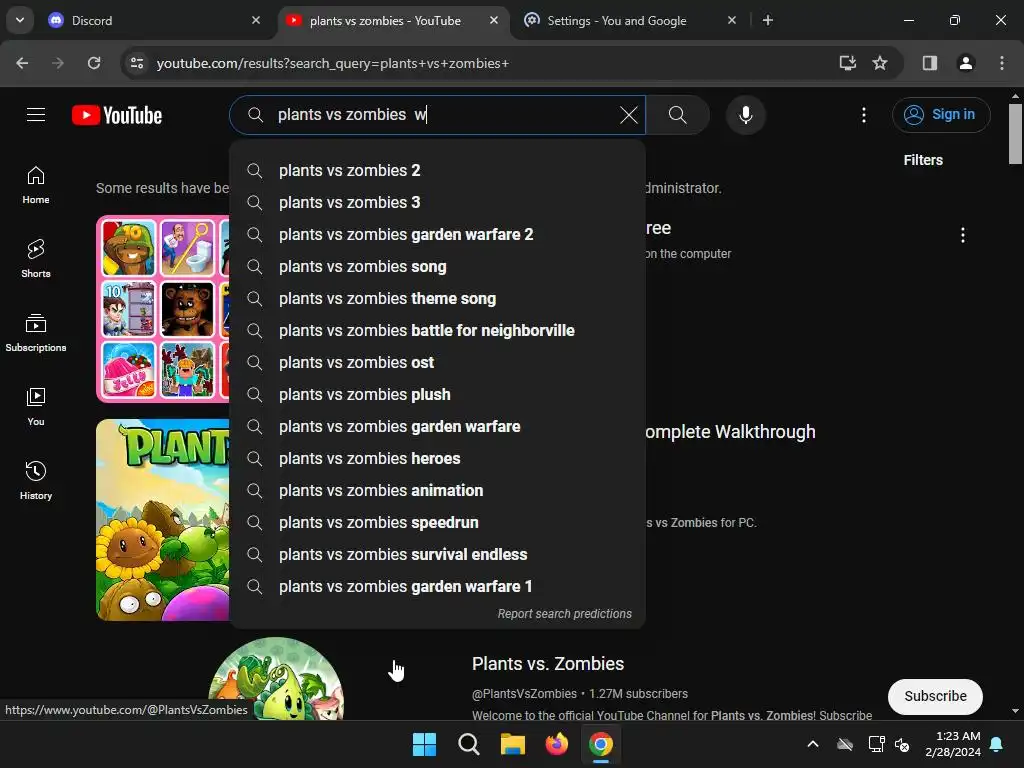Screen dimensions: 1024x768
Task: Open Windows taskbar search
Action: click(468, 744)
